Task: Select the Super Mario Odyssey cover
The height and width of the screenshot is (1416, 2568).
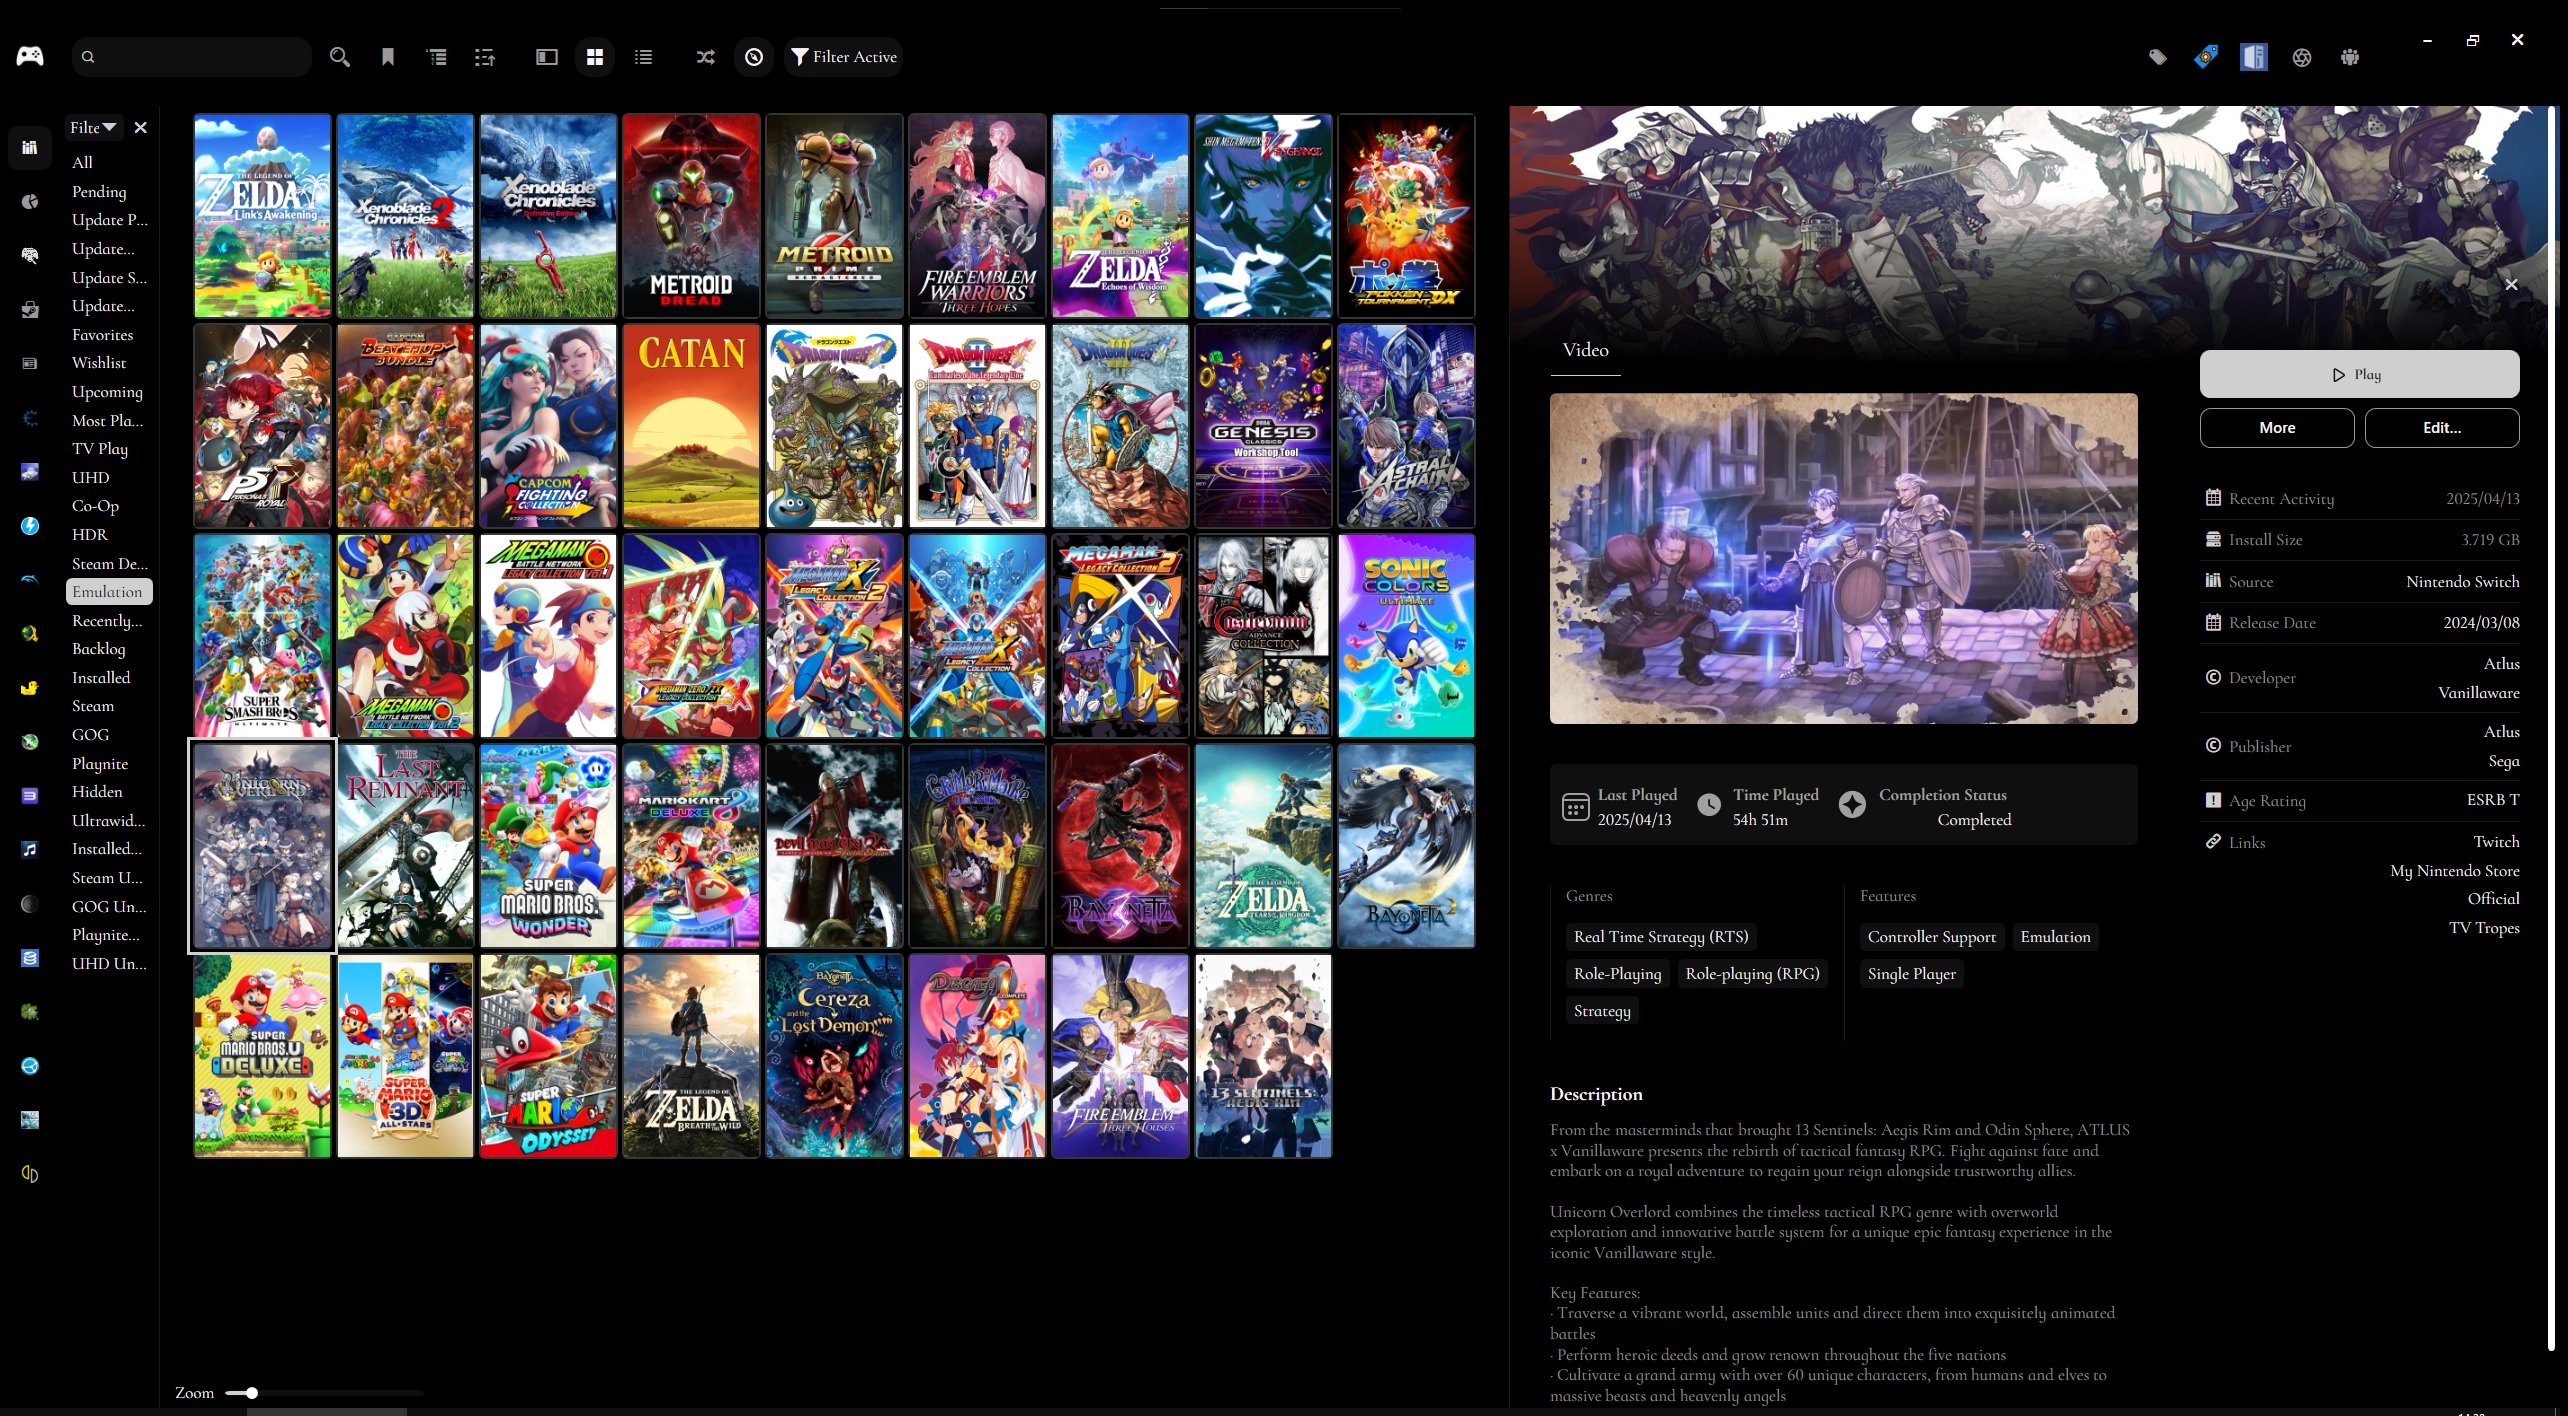Action: tap(548, 1055)
